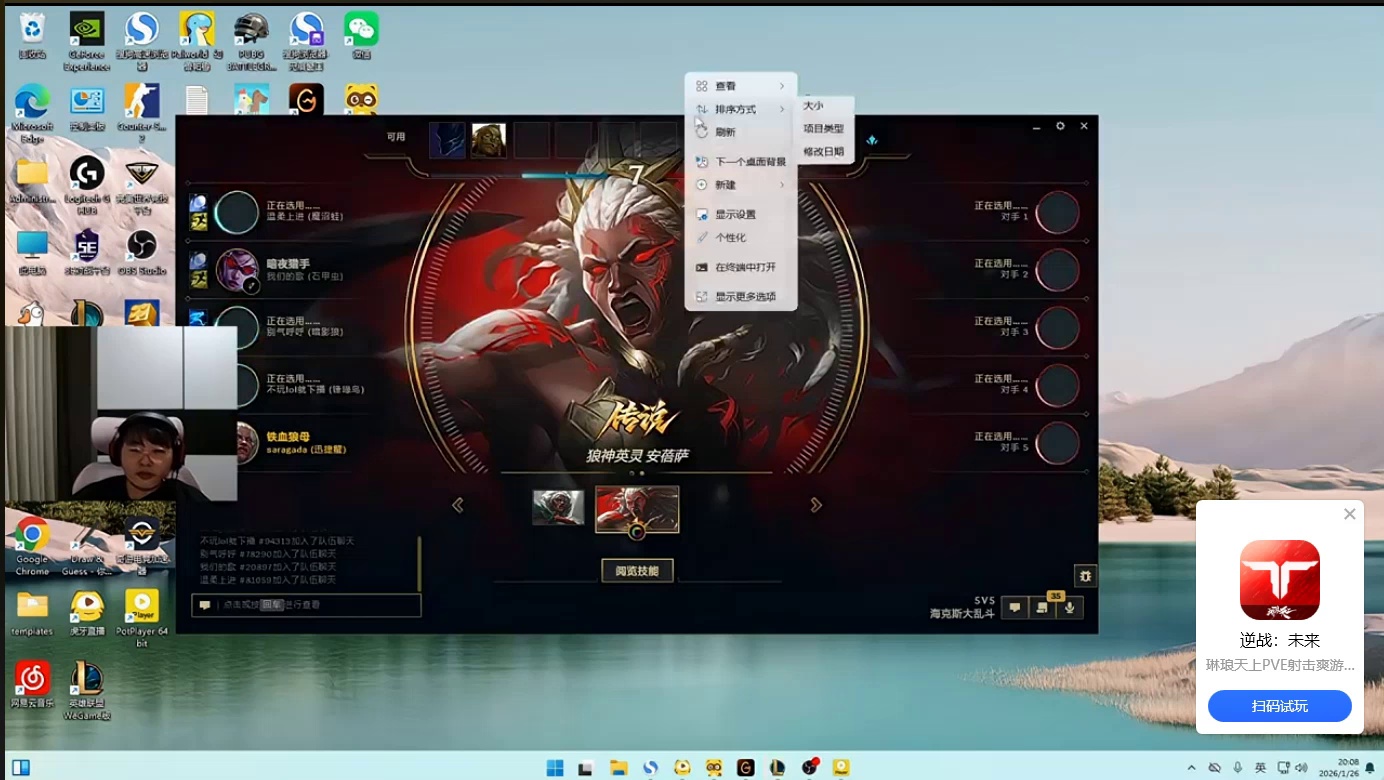Viewport: 1384px width, 780px height.
Task: Launch WeChat from the desktop shortcut
Action: coord(361,38)
